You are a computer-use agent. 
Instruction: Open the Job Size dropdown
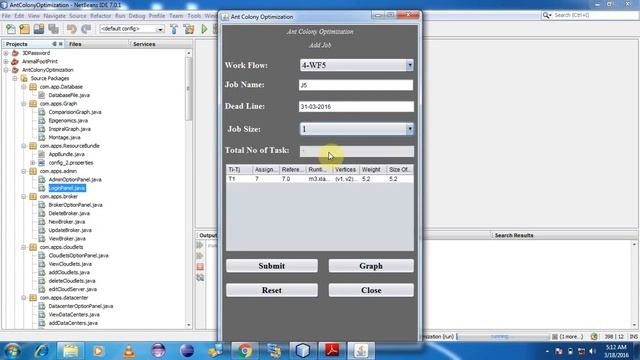(x=409, y=129)
